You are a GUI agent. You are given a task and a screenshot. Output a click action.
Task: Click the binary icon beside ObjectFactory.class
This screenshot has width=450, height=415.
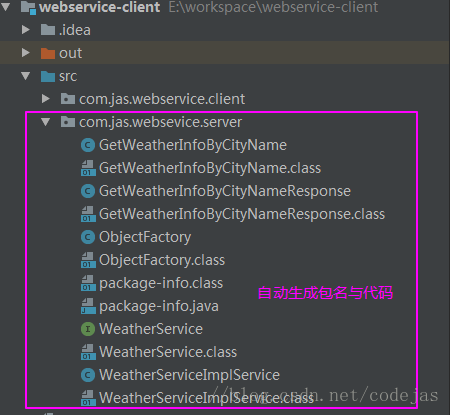tap(88, 260)
